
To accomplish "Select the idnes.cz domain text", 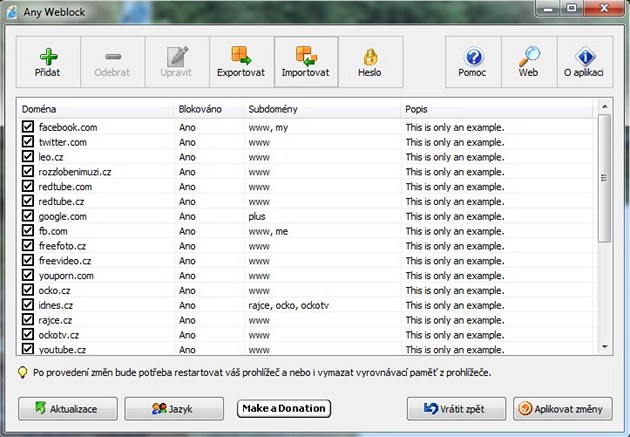I will [x=56, y=305].
